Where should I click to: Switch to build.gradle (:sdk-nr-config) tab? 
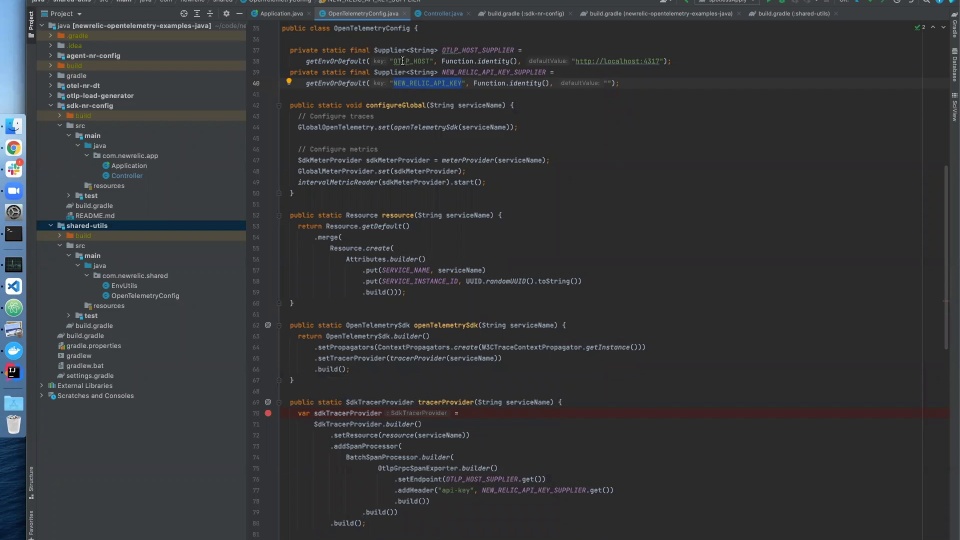[525, 13]
